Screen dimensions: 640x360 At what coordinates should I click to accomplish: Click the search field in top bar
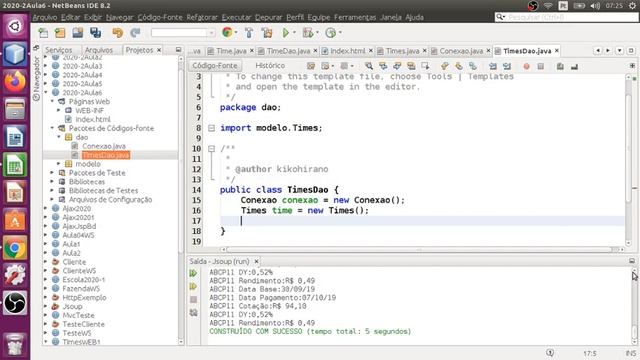(567, 17)
